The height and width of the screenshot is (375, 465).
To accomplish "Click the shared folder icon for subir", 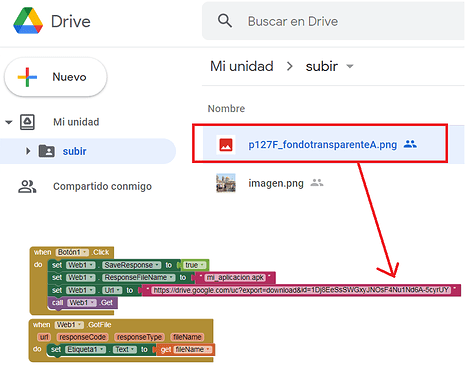I will tap(47, 151).
